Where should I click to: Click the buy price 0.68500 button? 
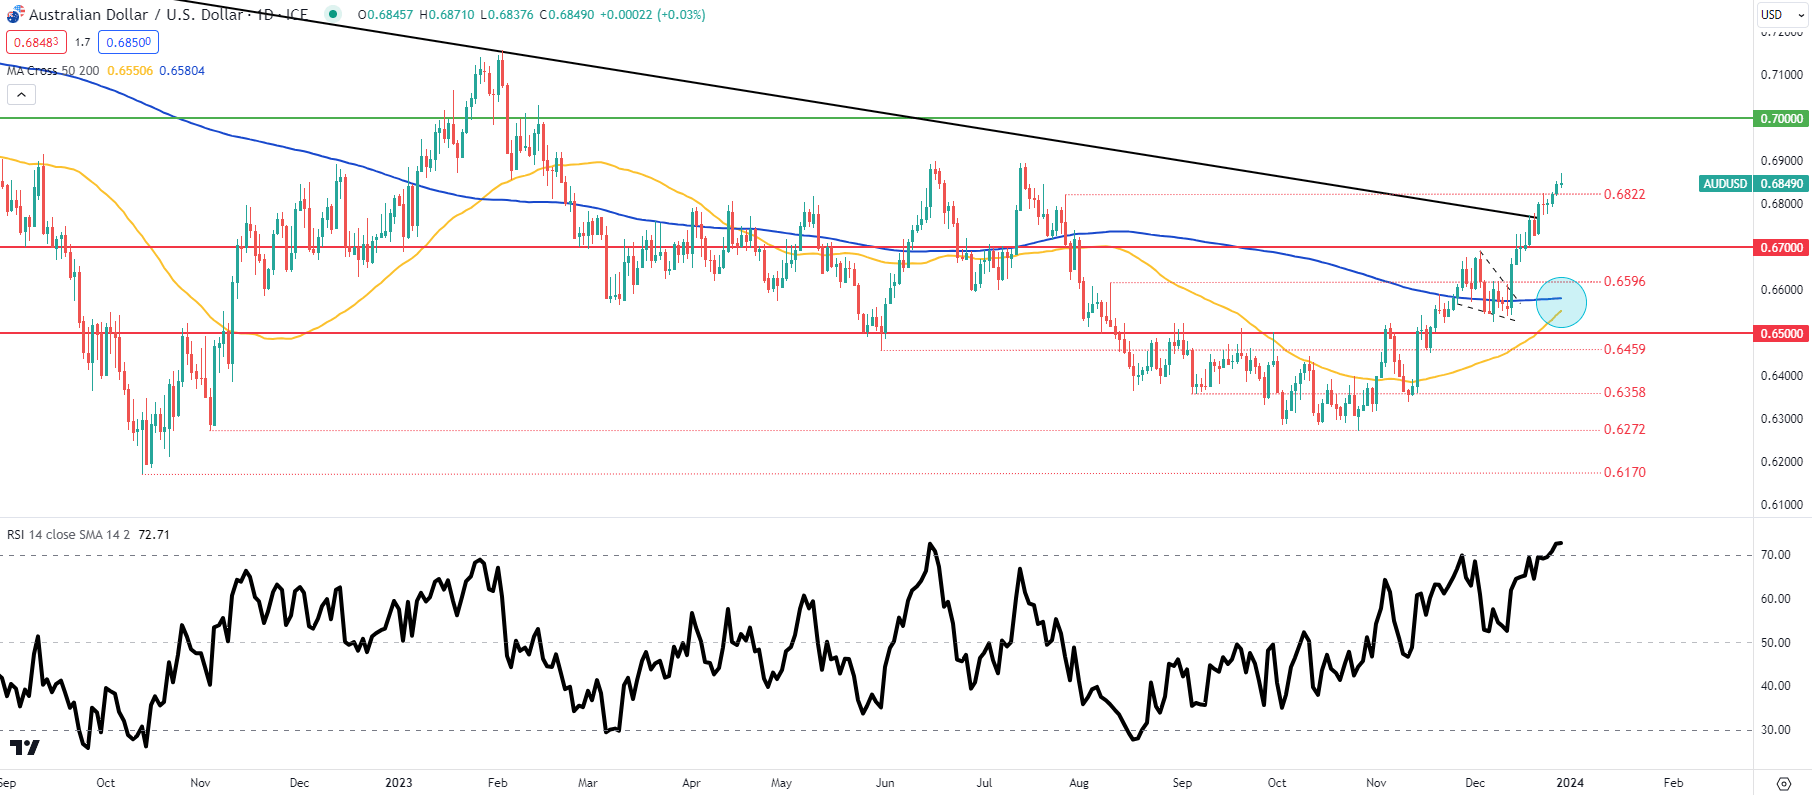(x=129, y=42)
